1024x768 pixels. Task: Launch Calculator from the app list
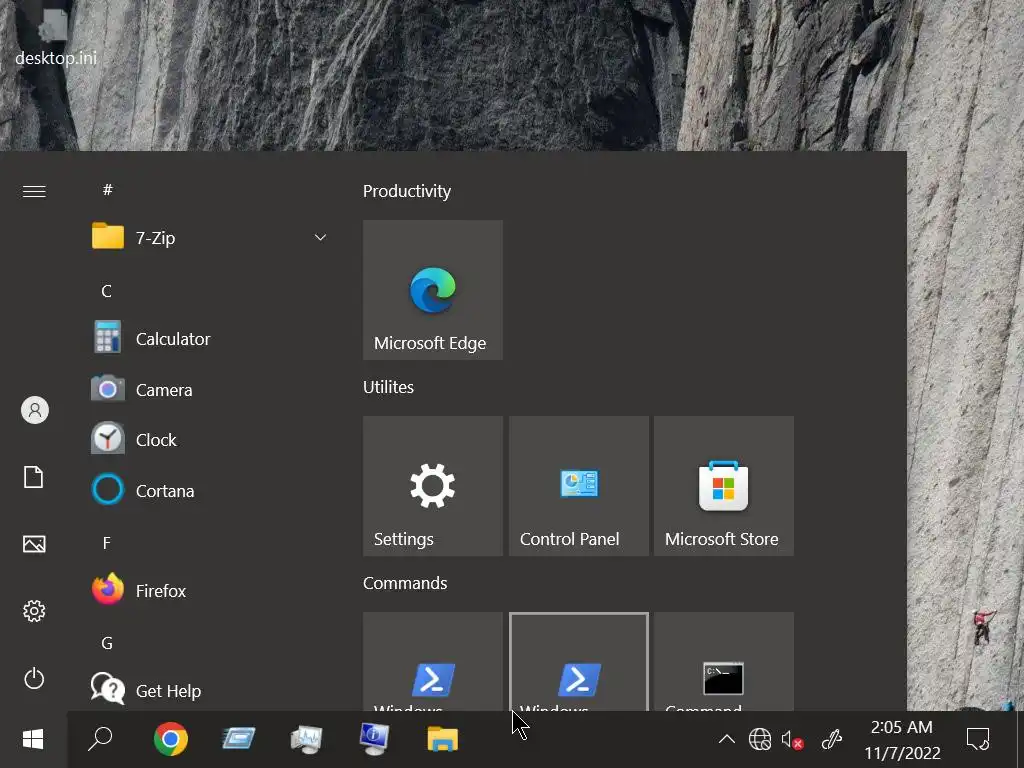pyautogui.click(x=209, y=339)
